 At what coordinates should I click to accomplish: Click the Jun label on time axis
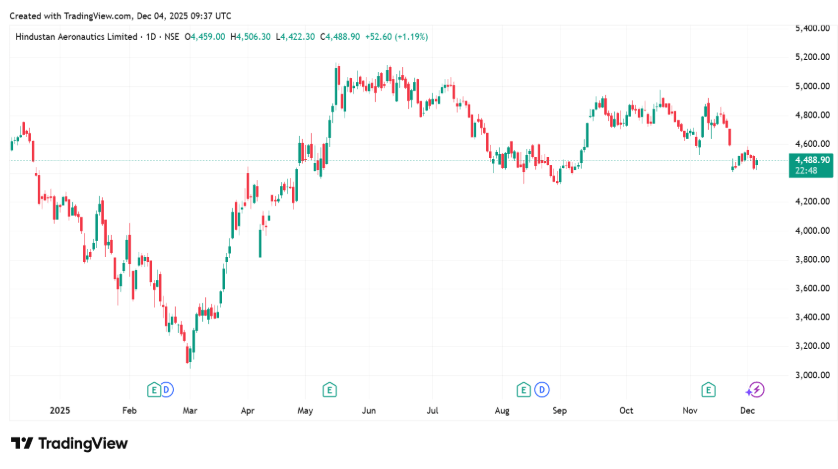click(369, 411)
